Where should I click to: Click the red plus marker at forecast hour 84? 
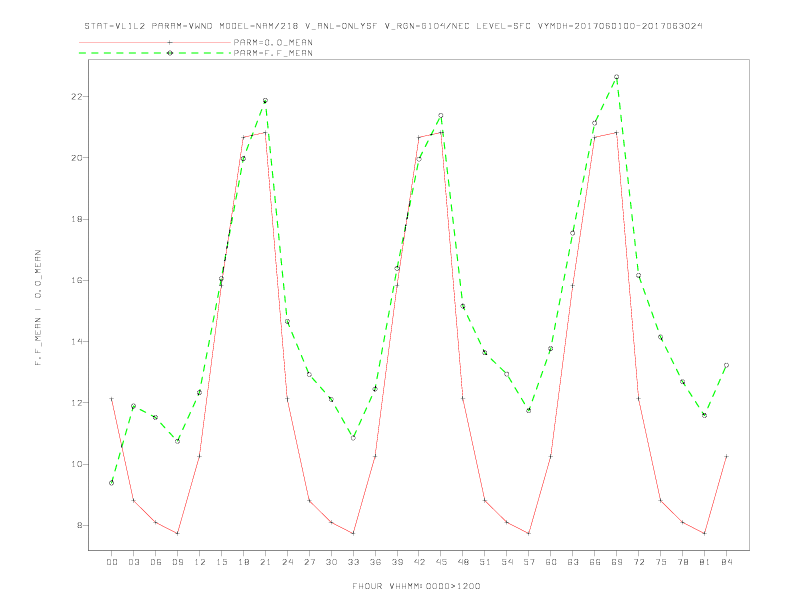click(726, 456)
